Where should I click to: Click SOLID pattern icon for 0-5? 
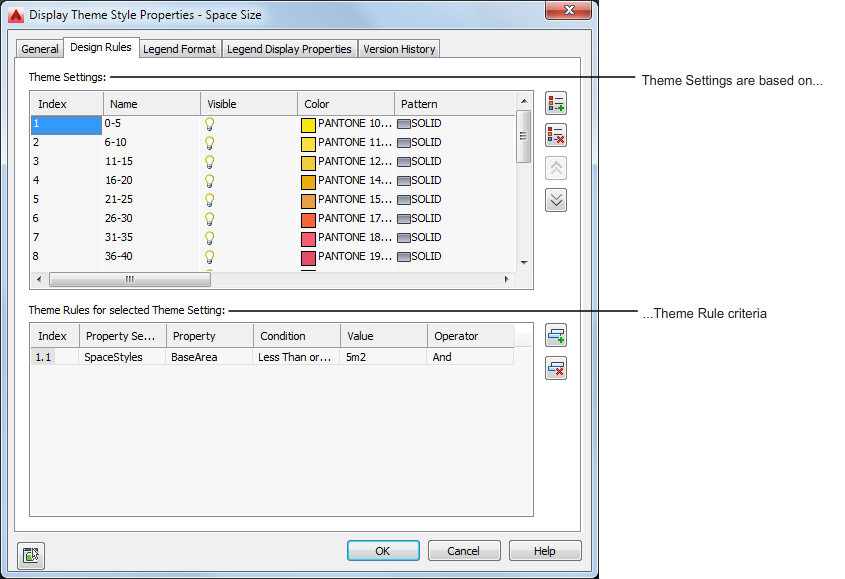tap(404, 124)
